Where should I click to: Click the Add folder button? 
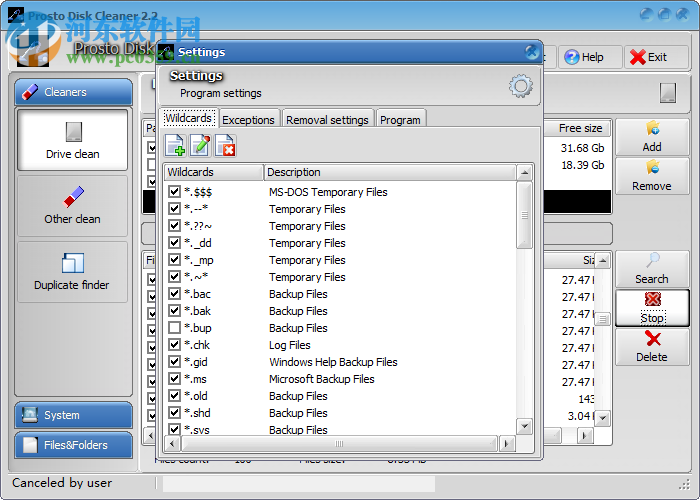pos(652,137)
